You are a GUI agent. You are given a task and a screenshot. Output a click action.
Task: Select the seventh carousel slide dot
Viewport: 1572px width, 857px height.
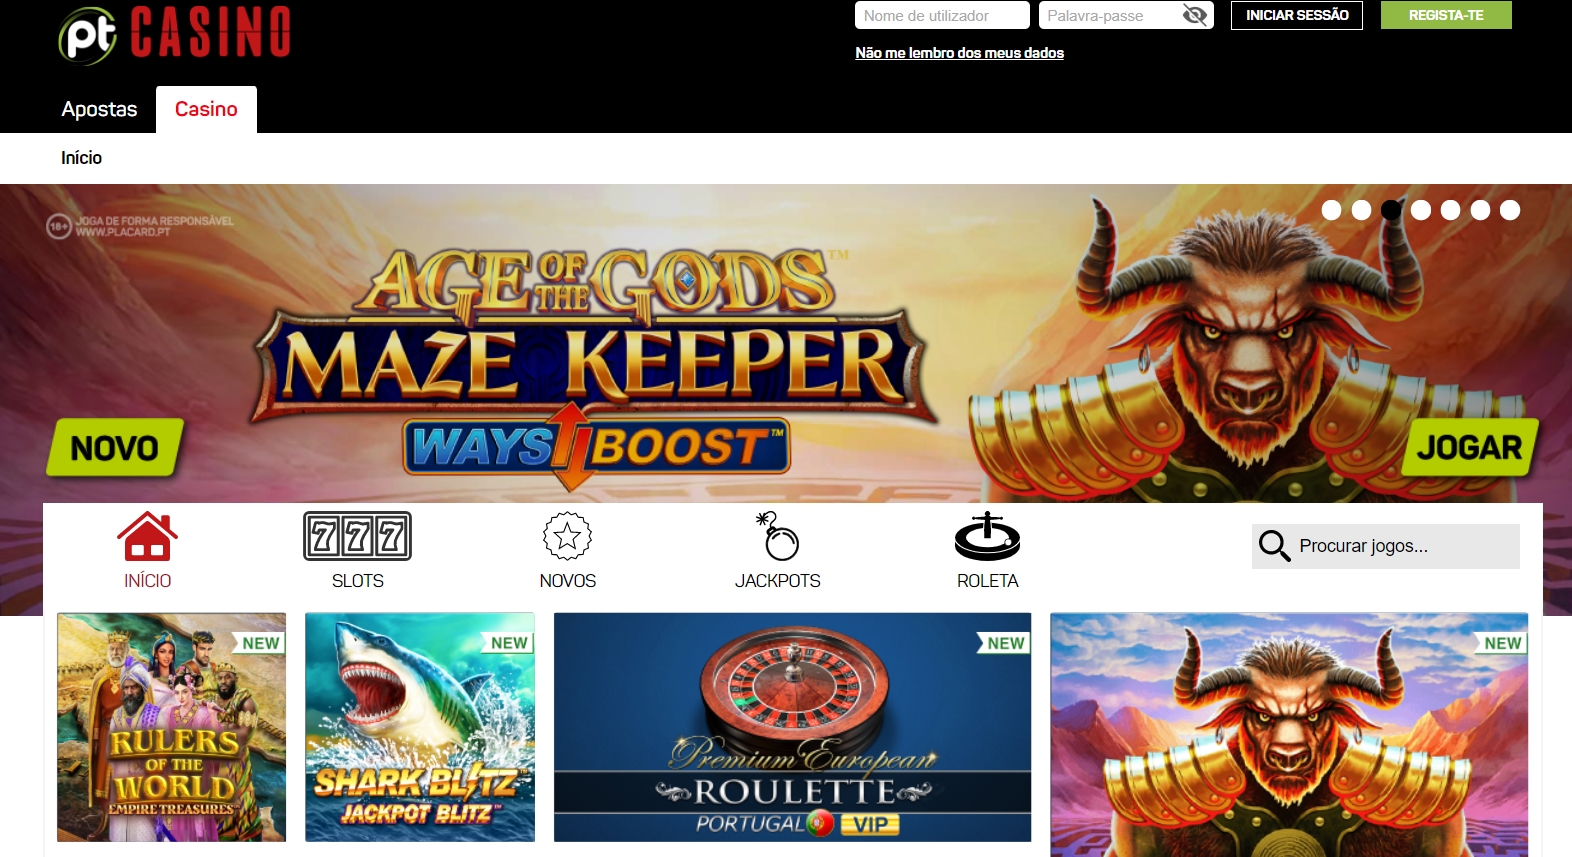pos(1510,210)
